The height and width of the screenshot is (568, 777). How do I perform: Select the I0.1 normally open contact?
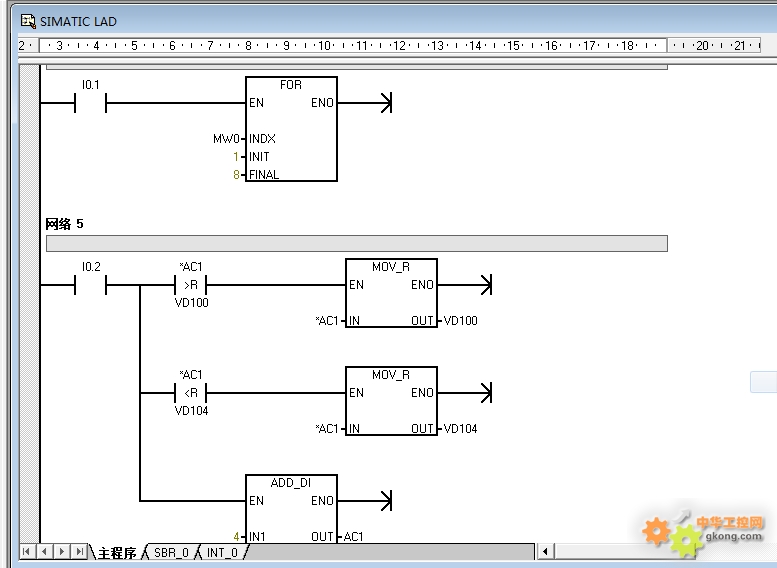90,103
